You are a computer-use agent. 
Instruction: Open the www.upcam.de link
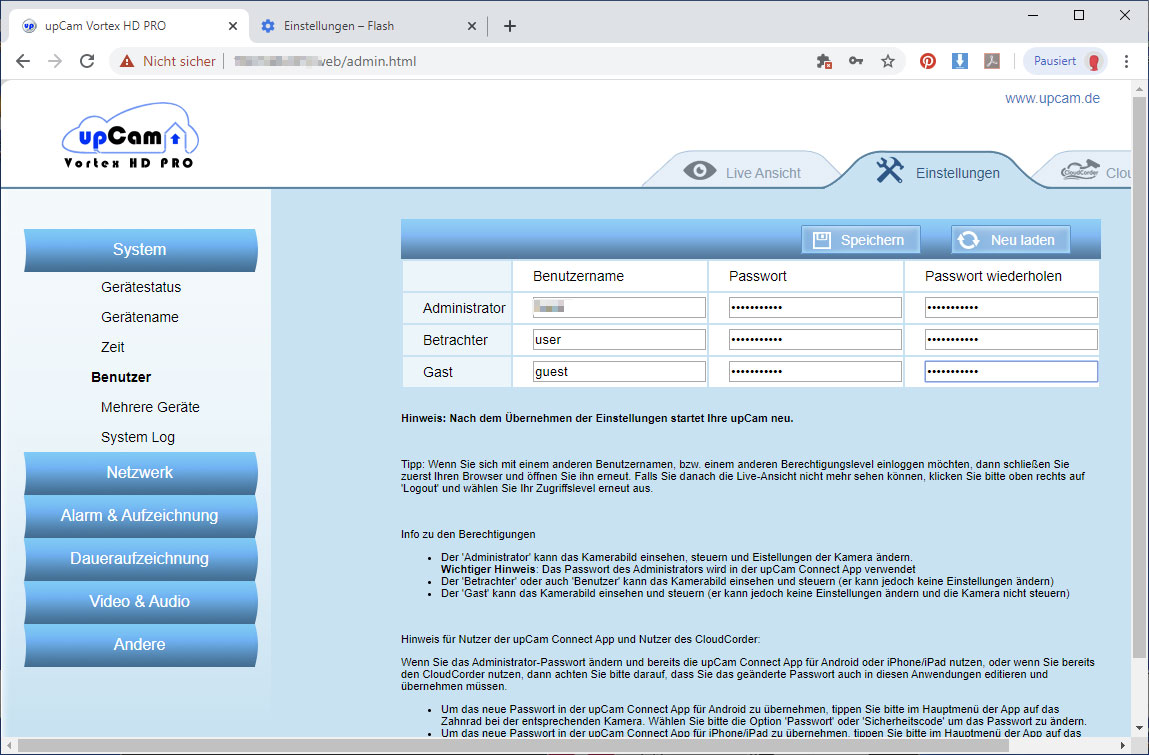[x=1052, y=98]
